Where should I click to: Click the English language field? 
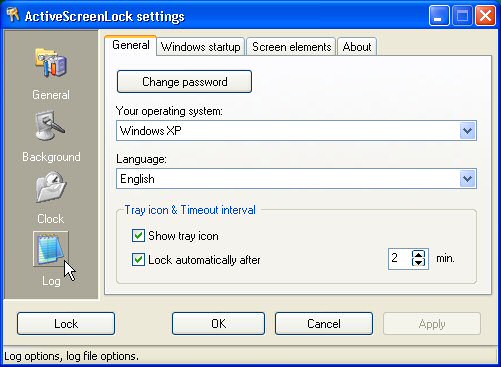[x=296, y=179]
